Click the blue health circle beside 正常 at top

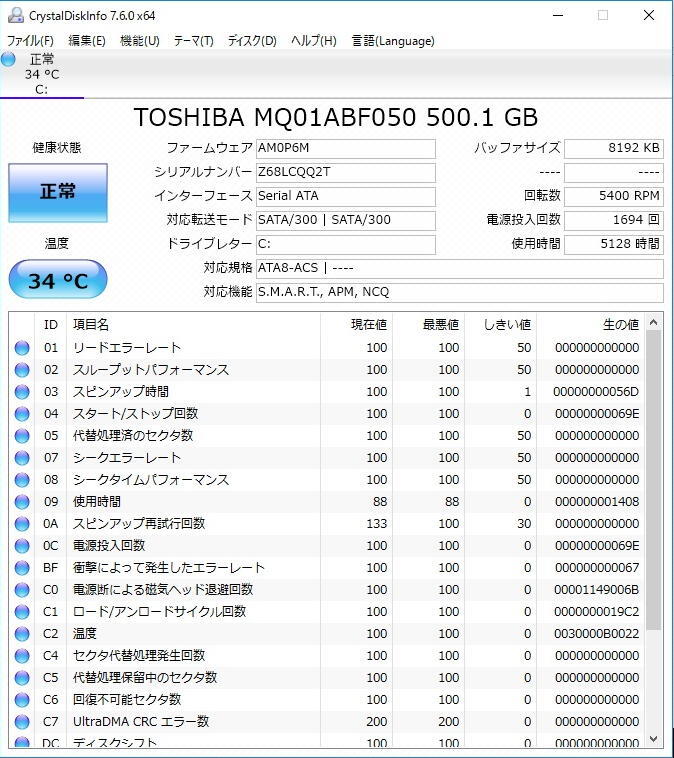pyautogui.click(x=8, y=59)
